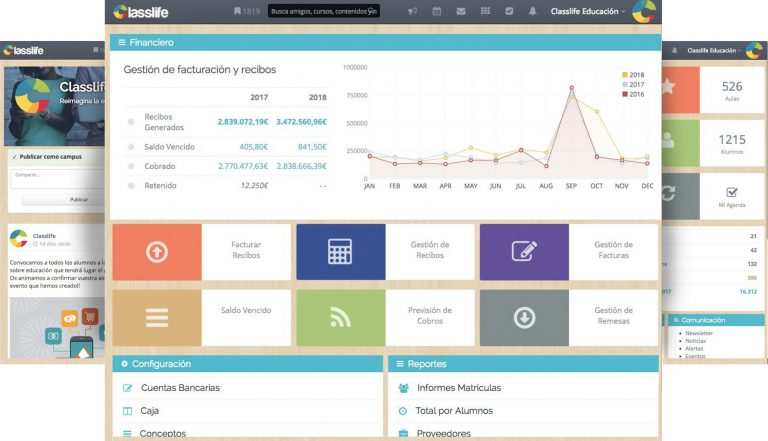Open Cuentas Bancarias link
This screenshot has width=768, height=441.
point(180,388)
